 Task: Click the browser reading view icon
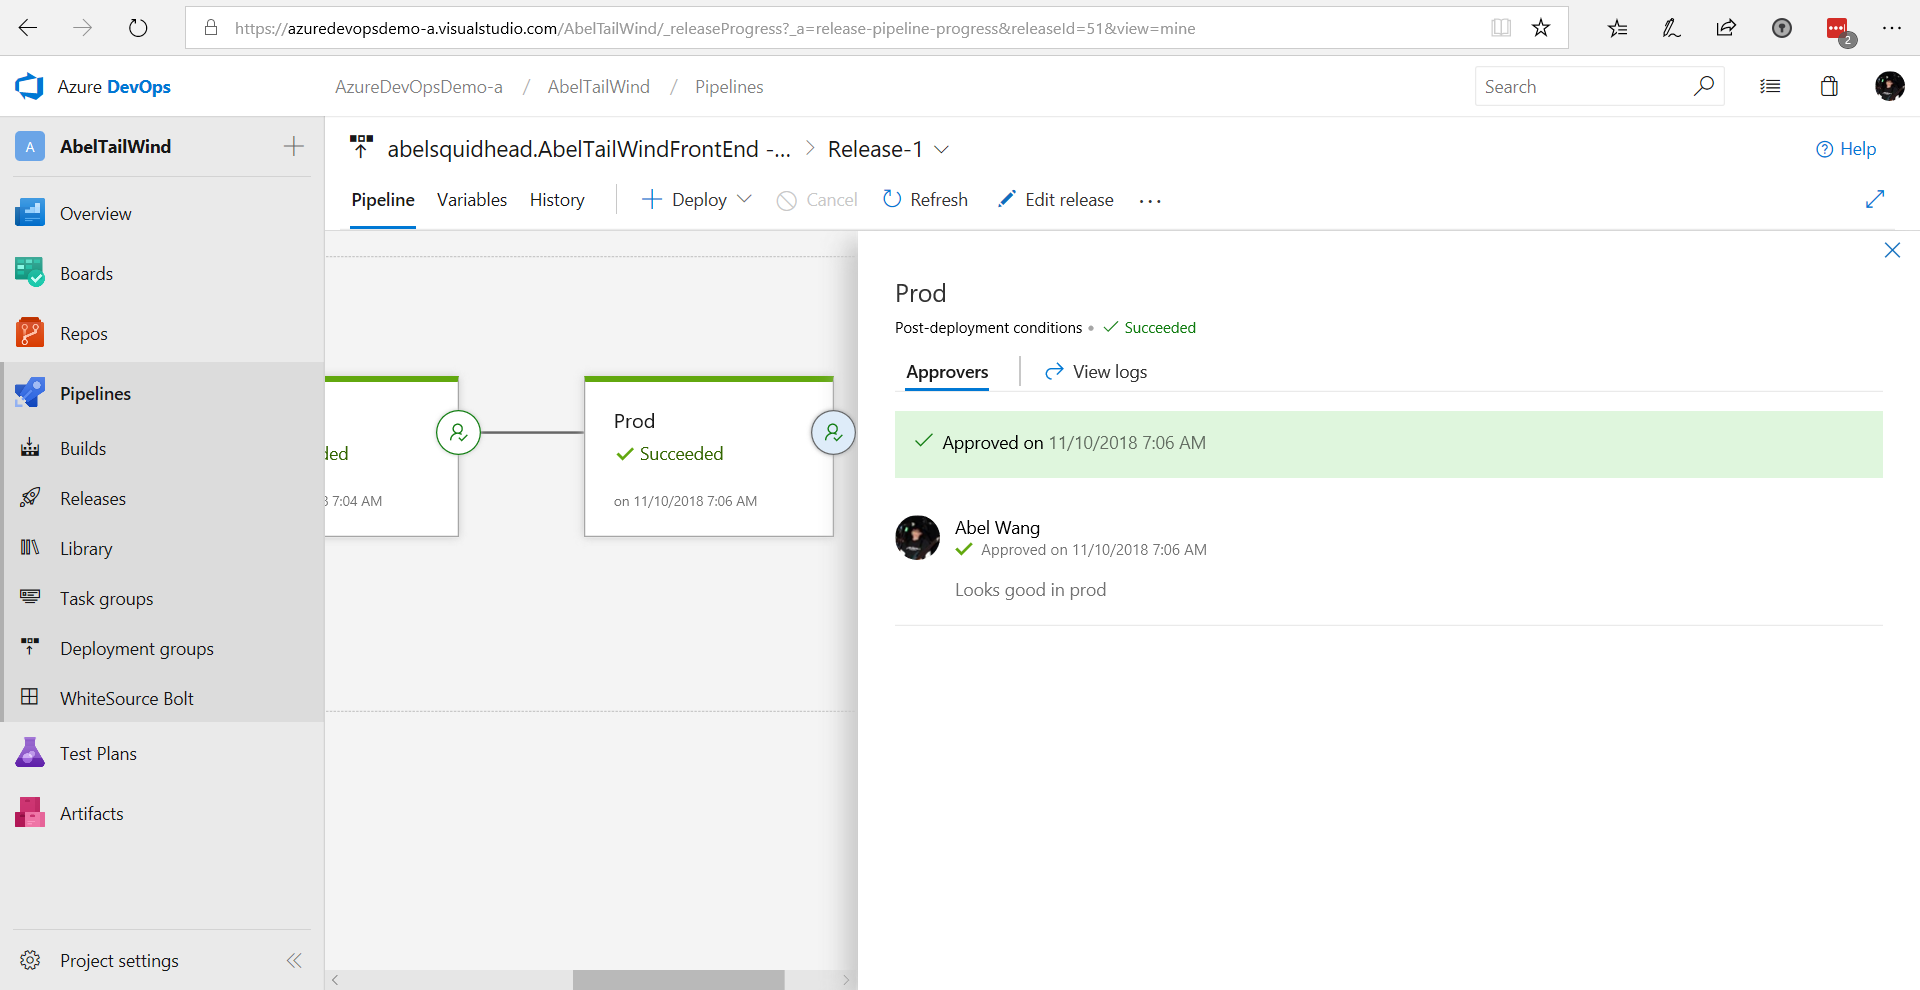pos(1500,28)
